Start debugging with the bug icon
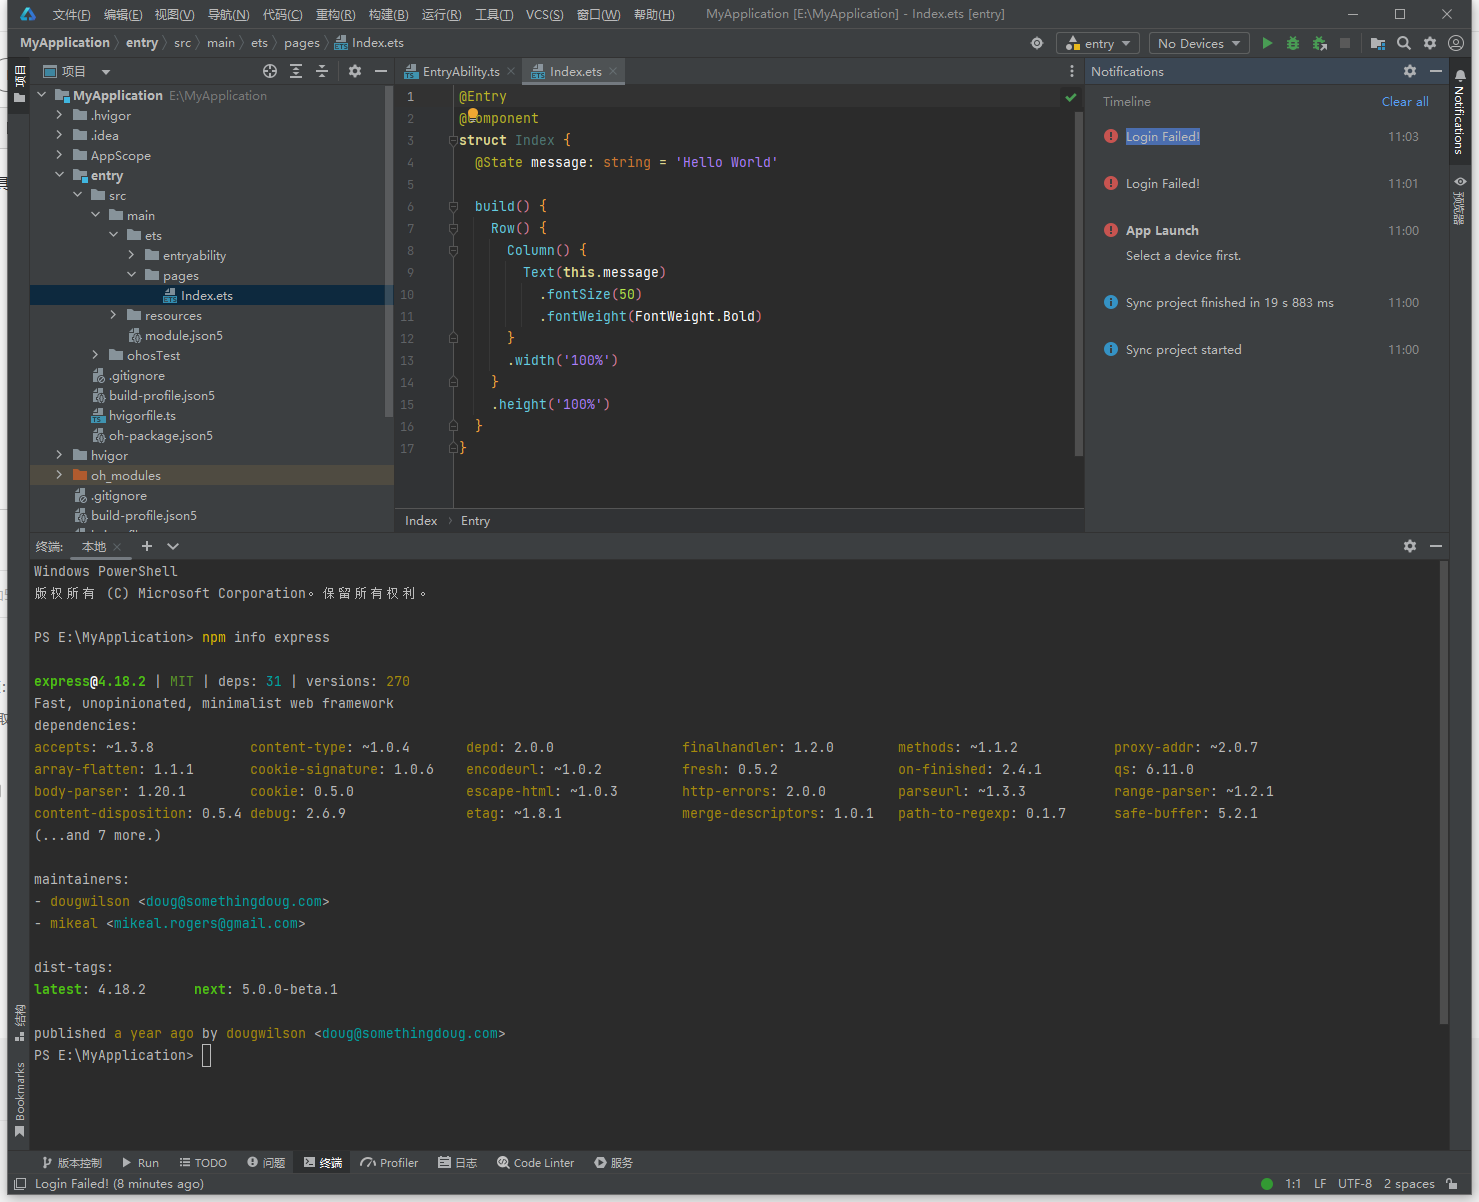 pyautogui.click(x=1293, y=43)
